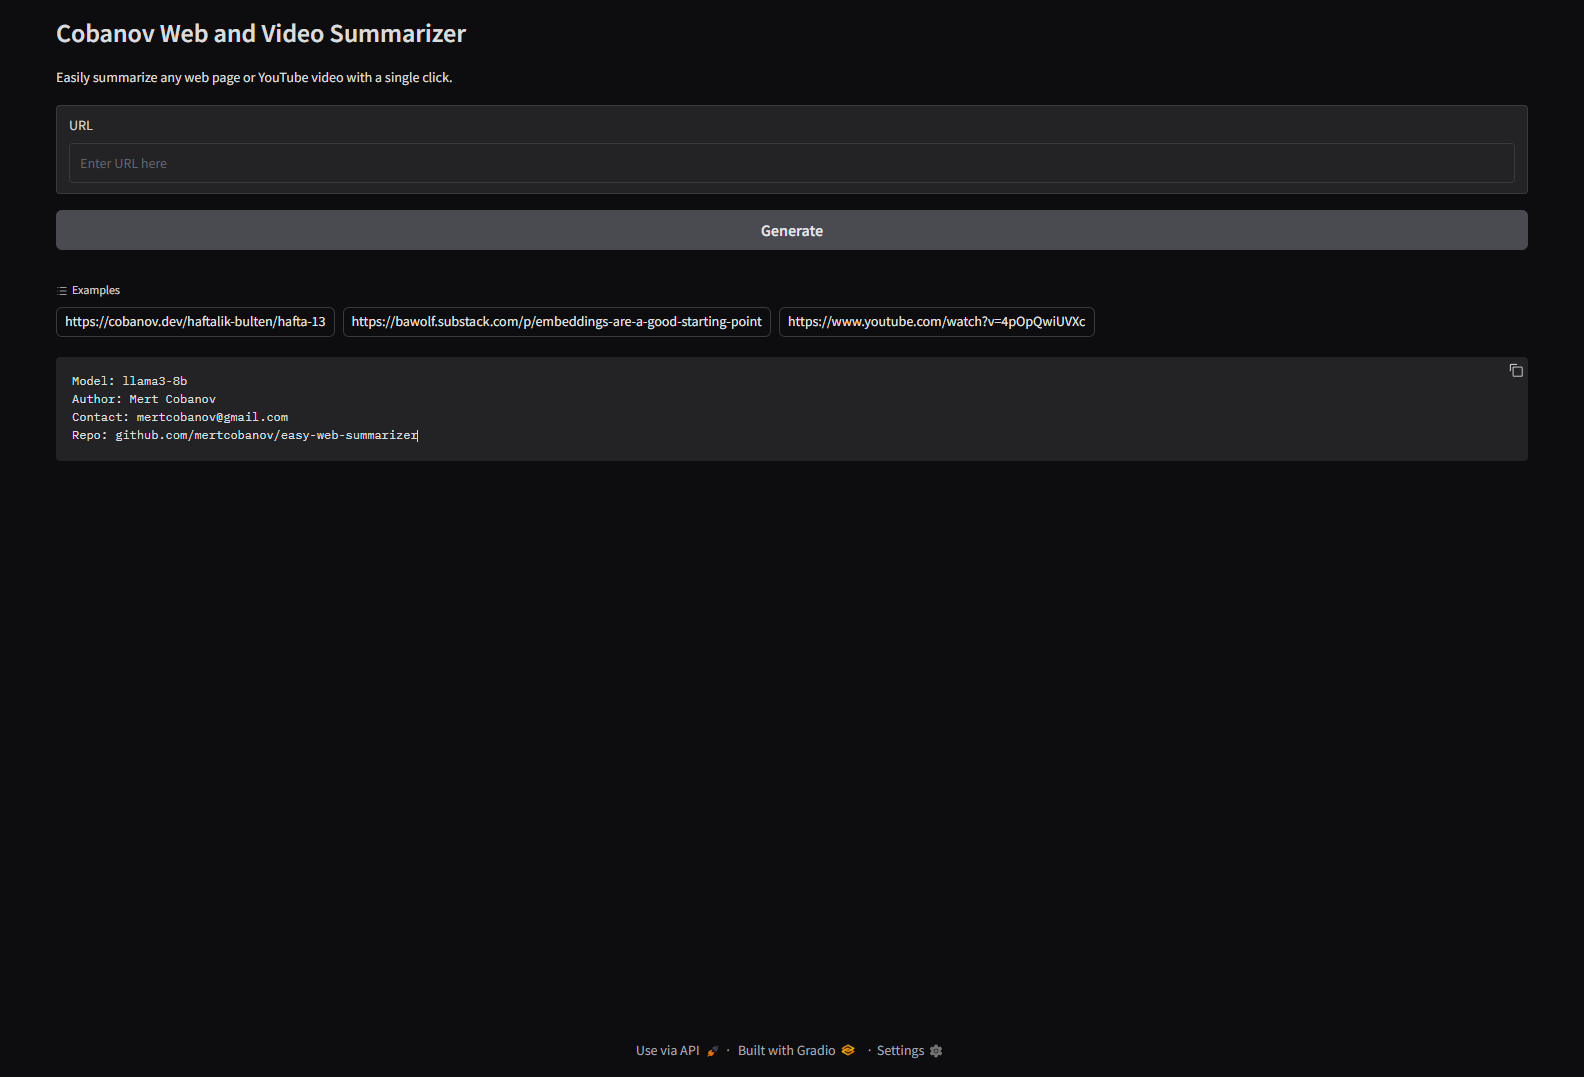Select the bawolf.substack.com embeddings example
The image size is (1584, 1077).
tap(556, 322)
